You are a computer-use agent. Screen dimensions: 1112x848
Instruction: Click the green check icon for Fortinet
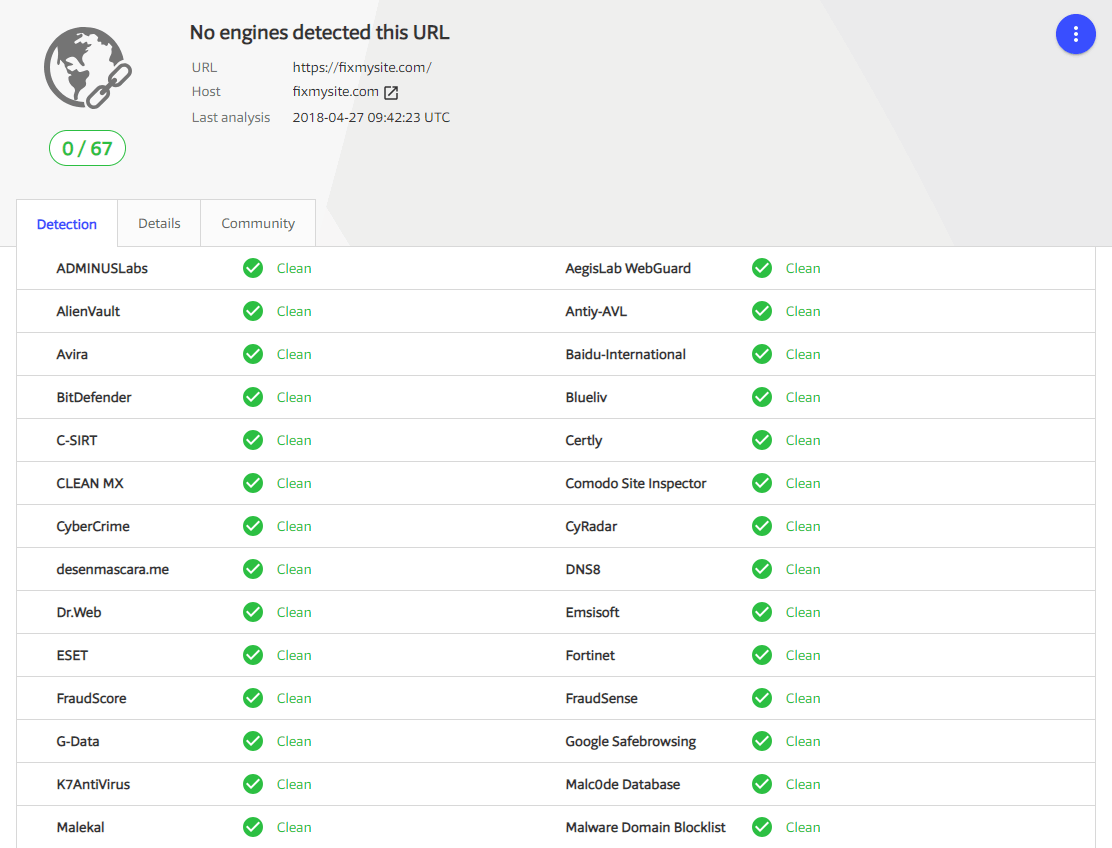point(762,655)
